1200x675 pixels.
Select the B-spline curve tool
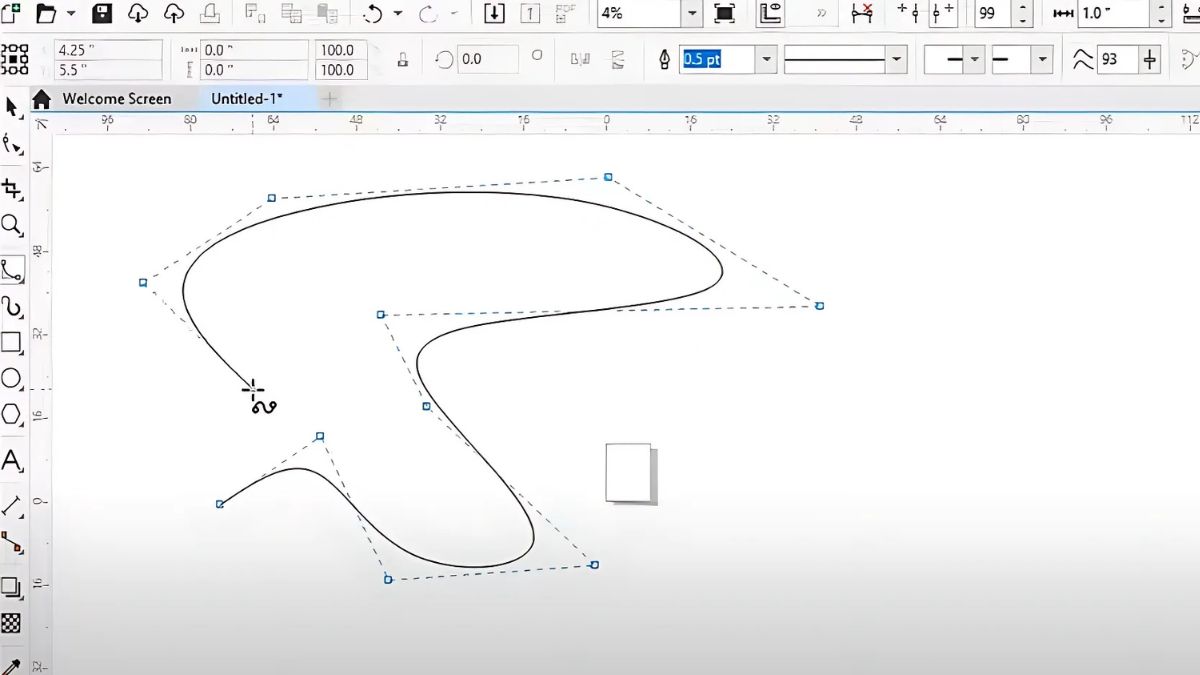(12, 269)
